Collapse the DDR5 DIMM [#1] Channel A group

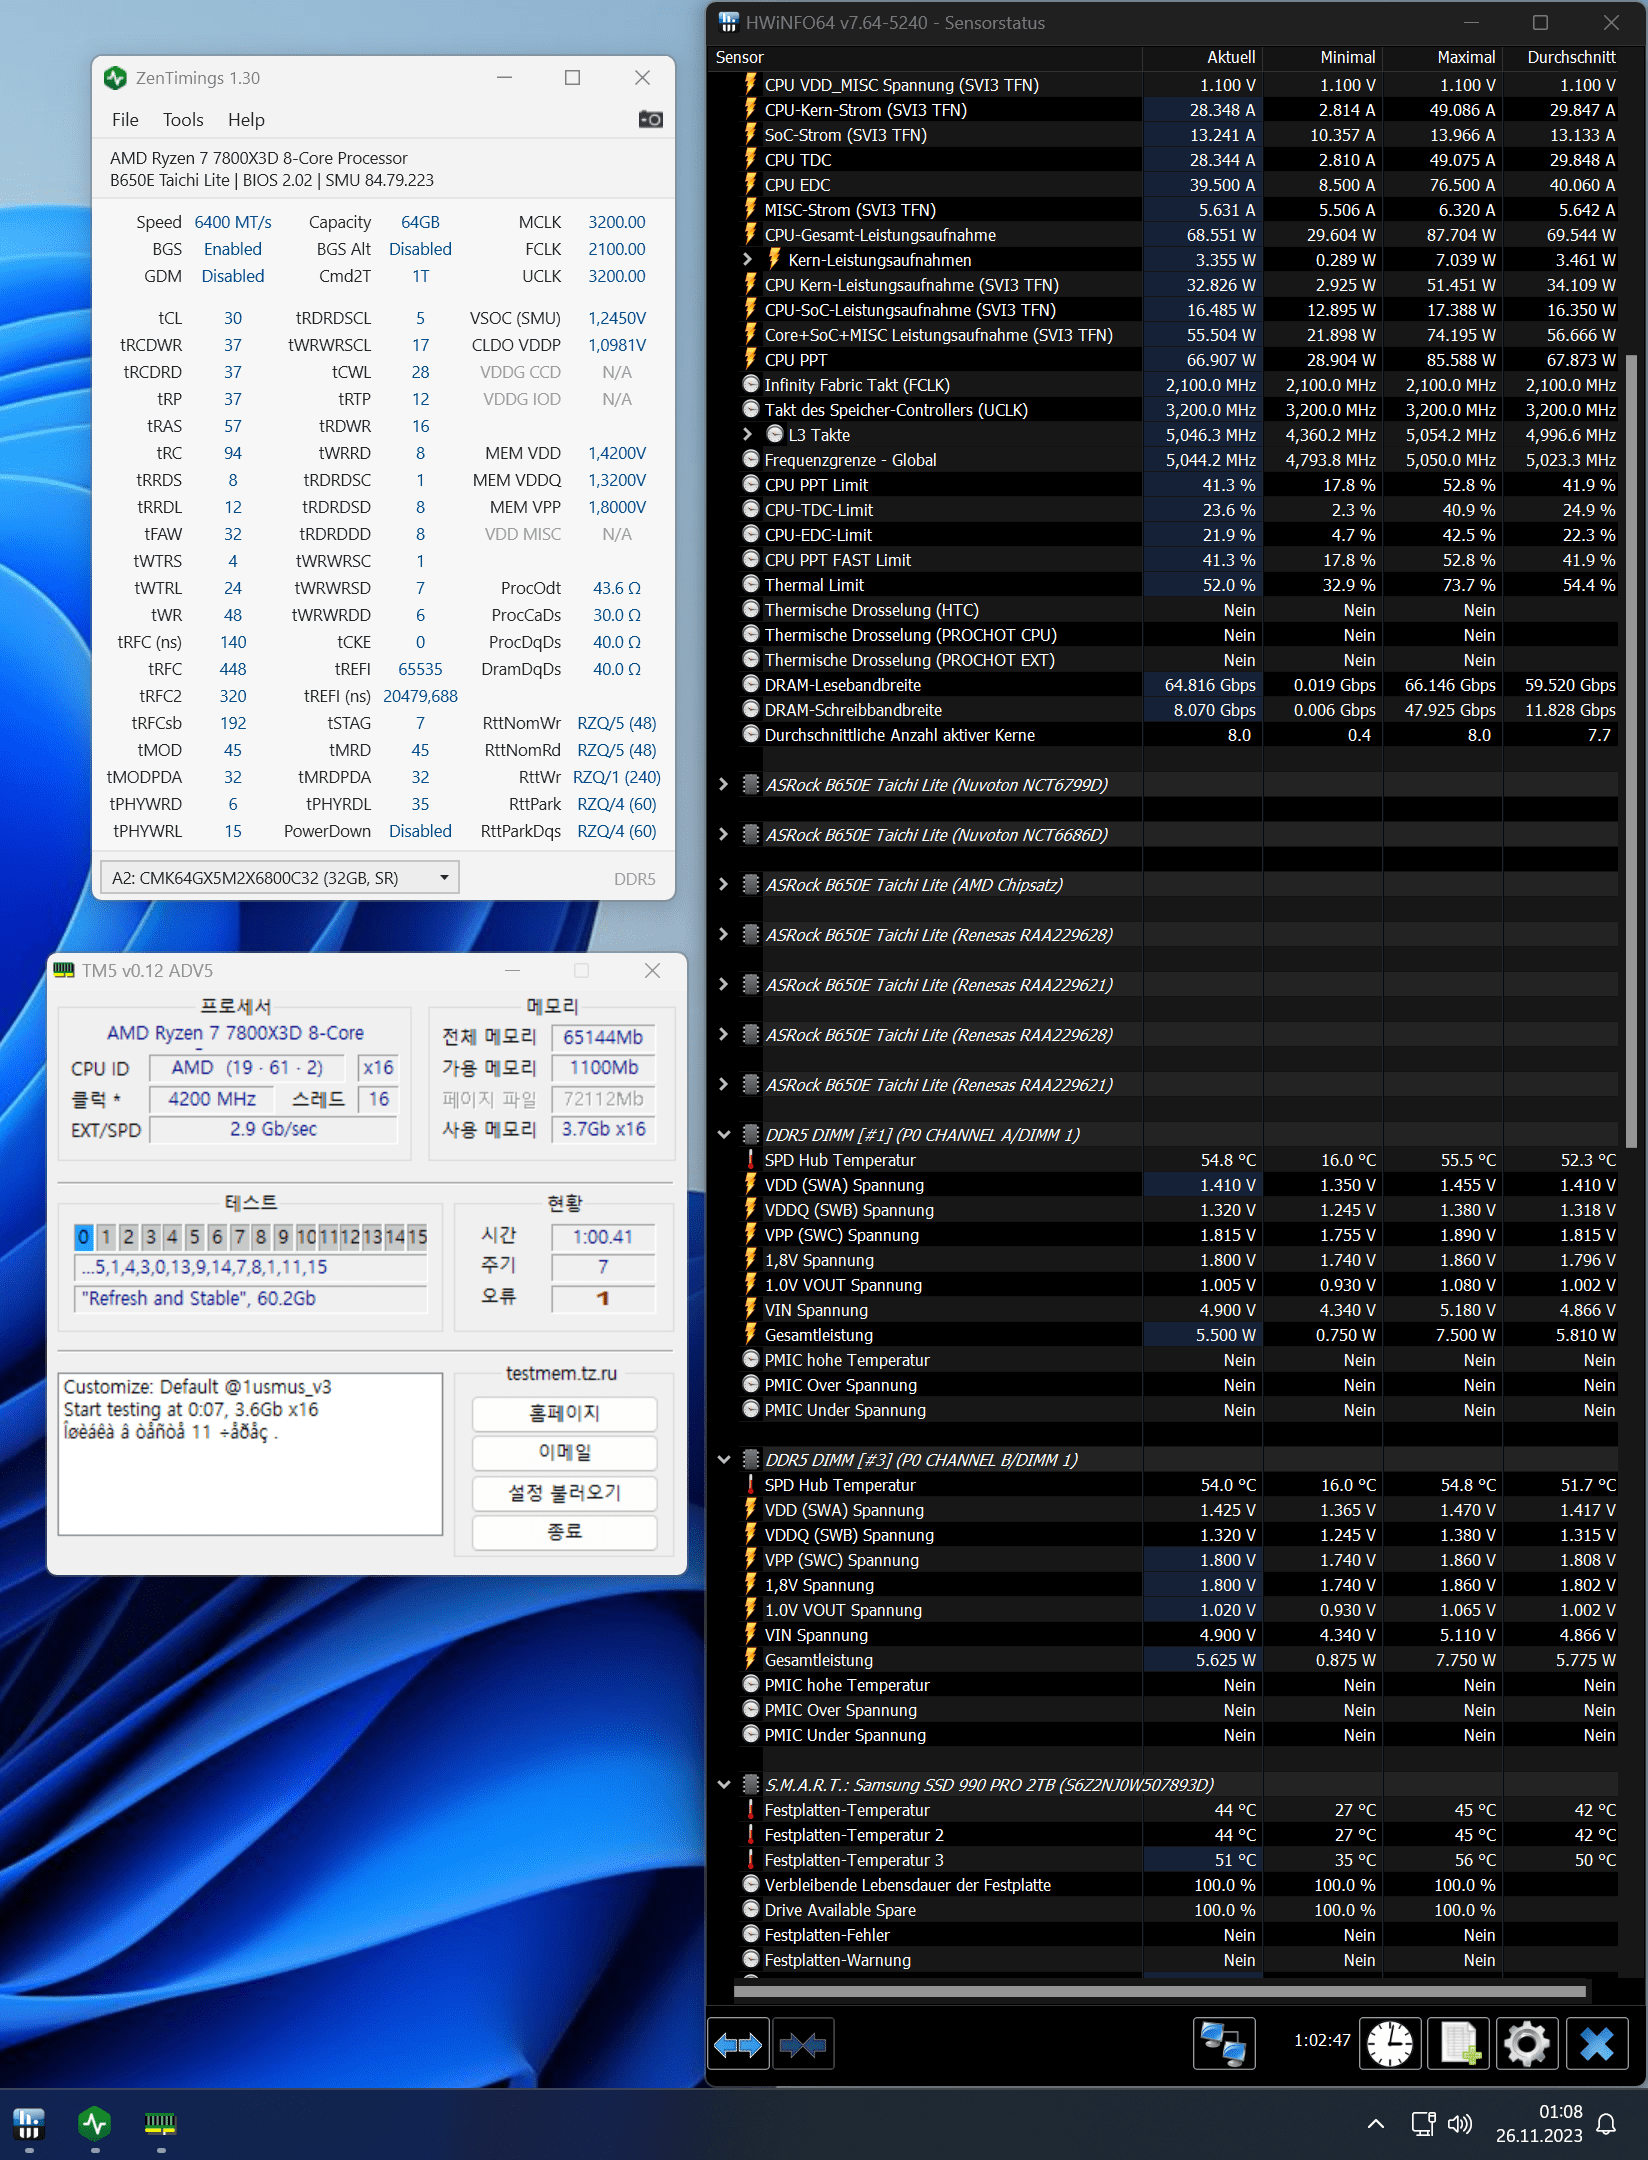(724, 1135)
